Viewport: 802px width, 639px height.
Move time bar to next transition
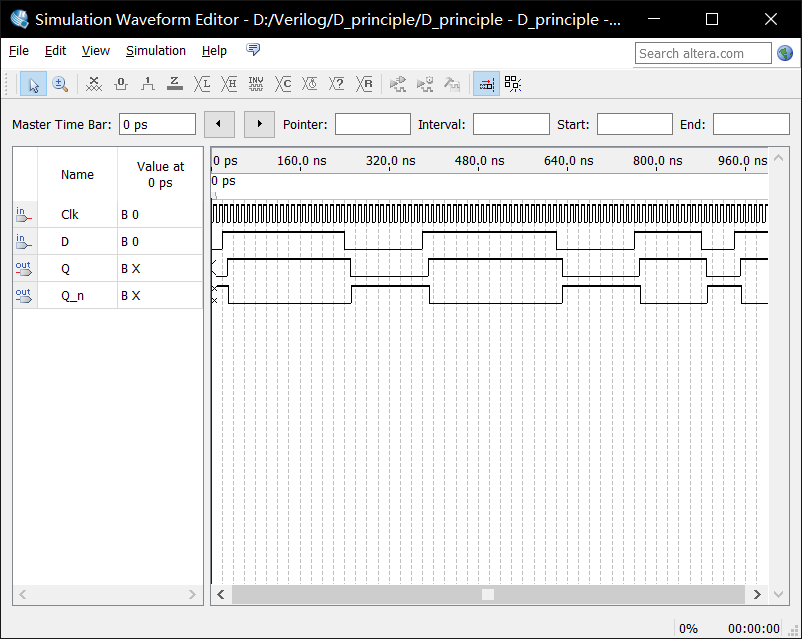259,124
